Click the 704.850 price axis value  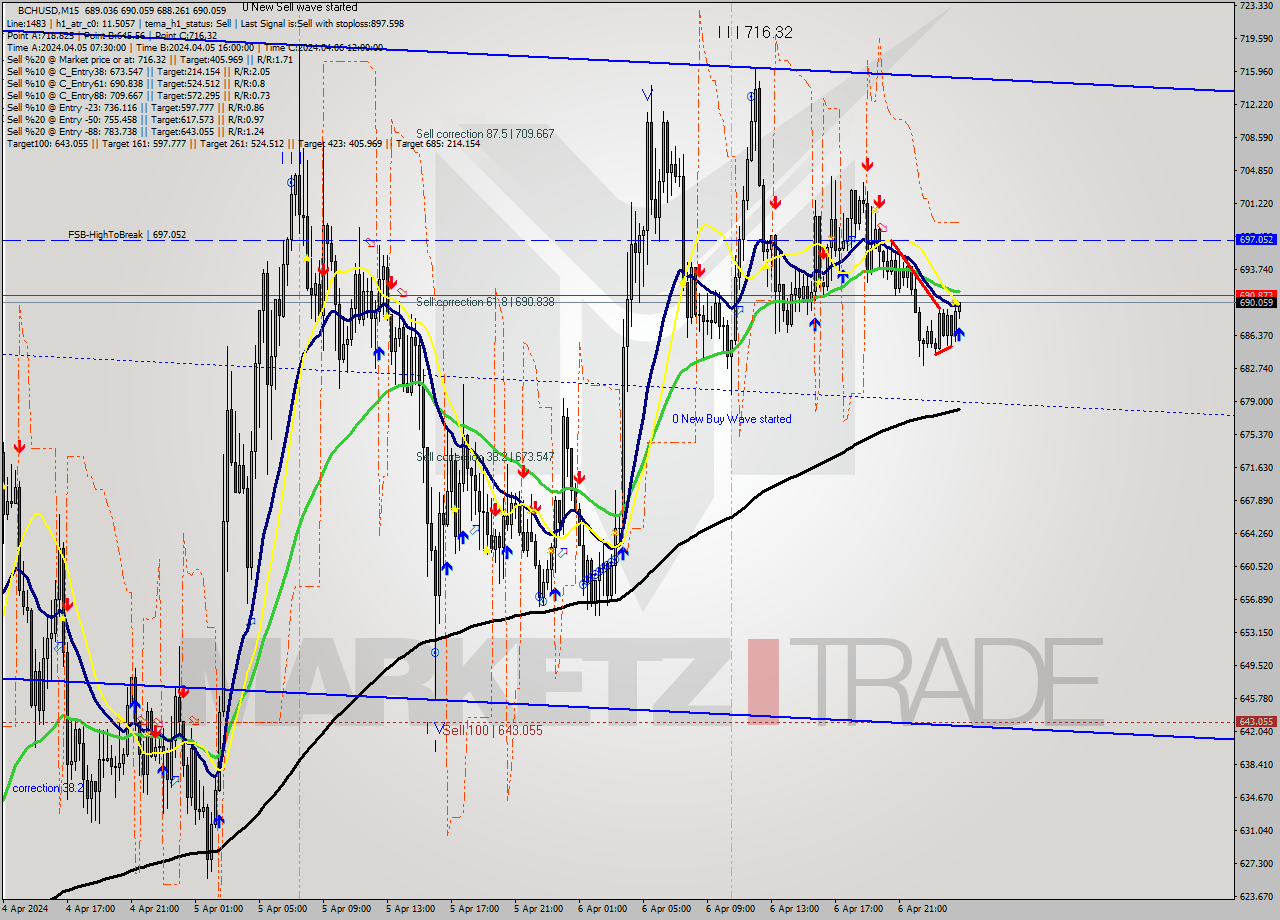pyautogui.click(x=1255, y=170)
